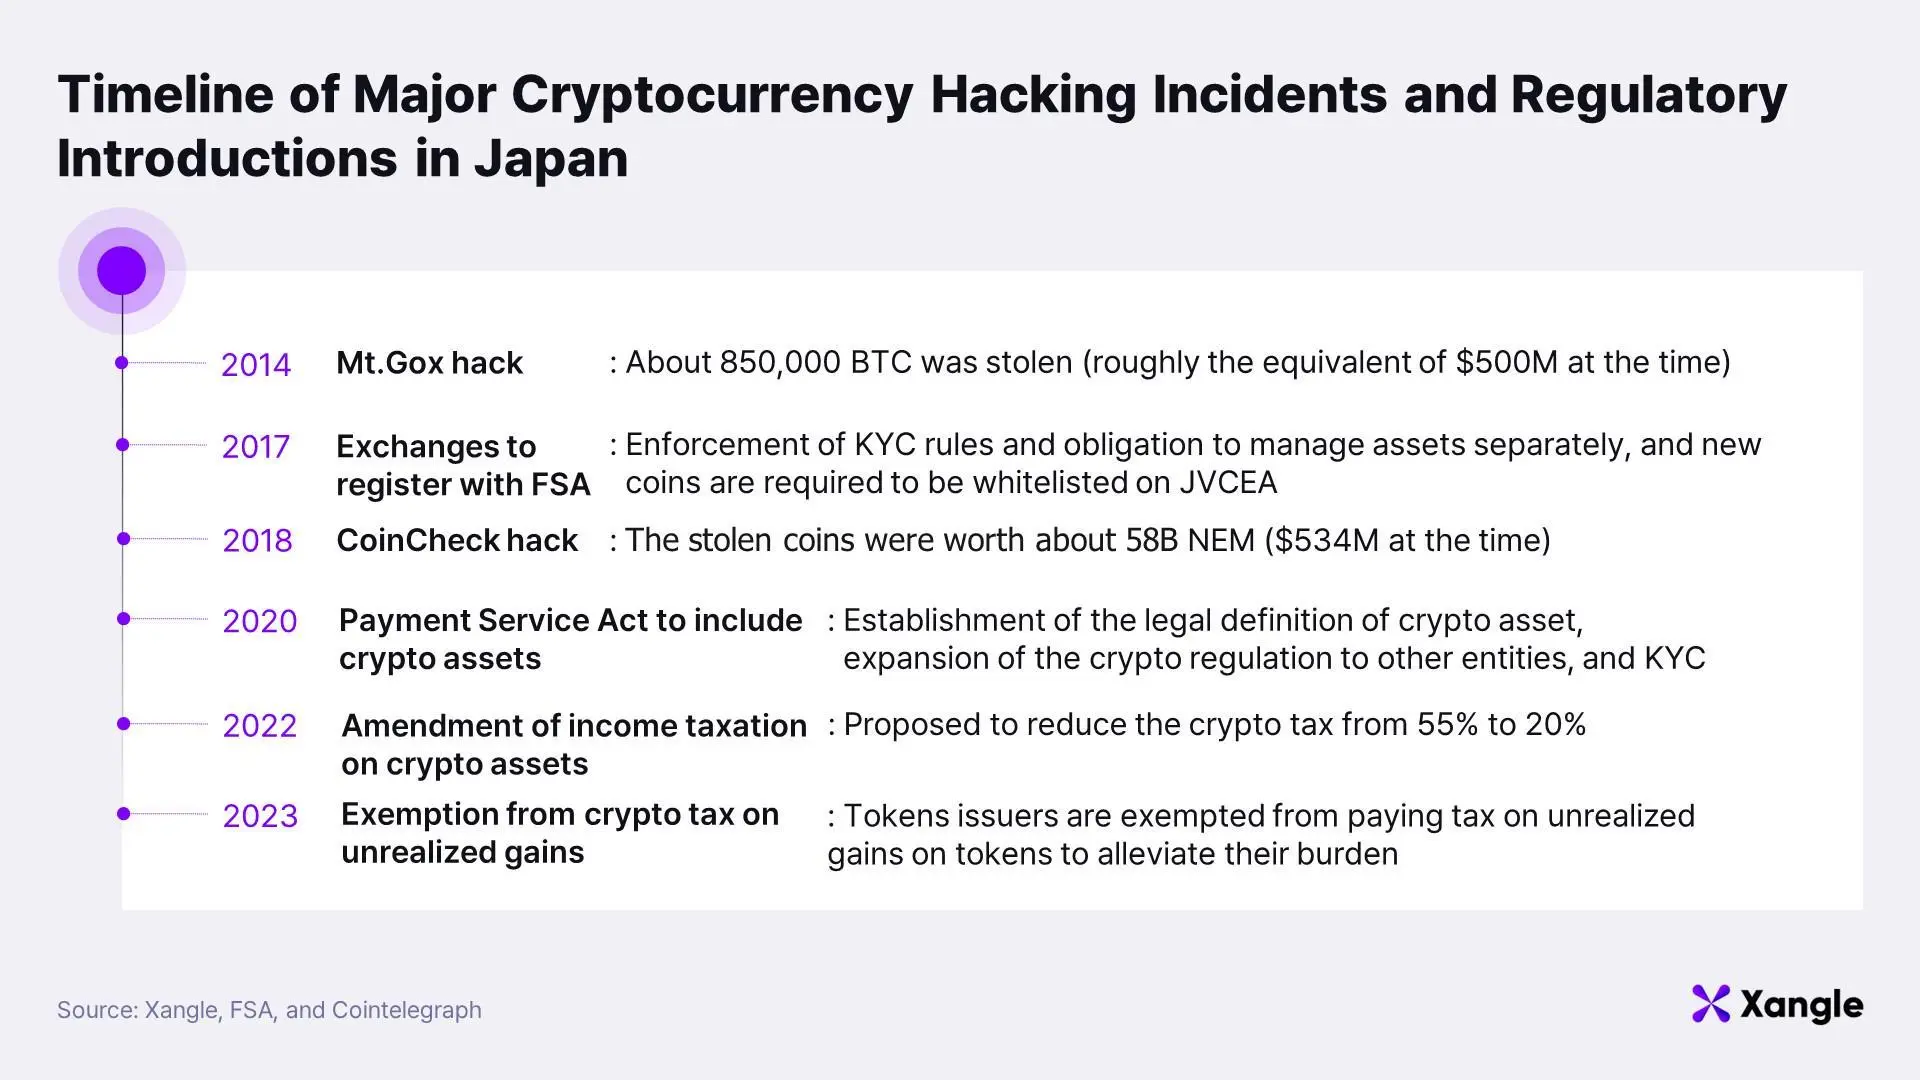1920x1080 pixels.
Task: Click Exchanges to register with FSA heading
Action: [x=463, y=465]
